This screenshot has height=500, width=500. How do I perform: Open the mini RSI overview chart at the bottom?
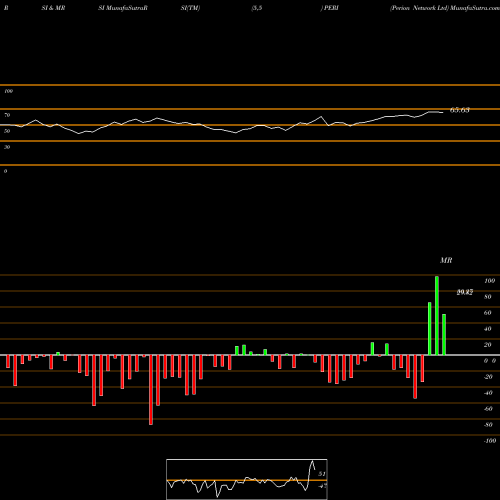pos(247,479)
